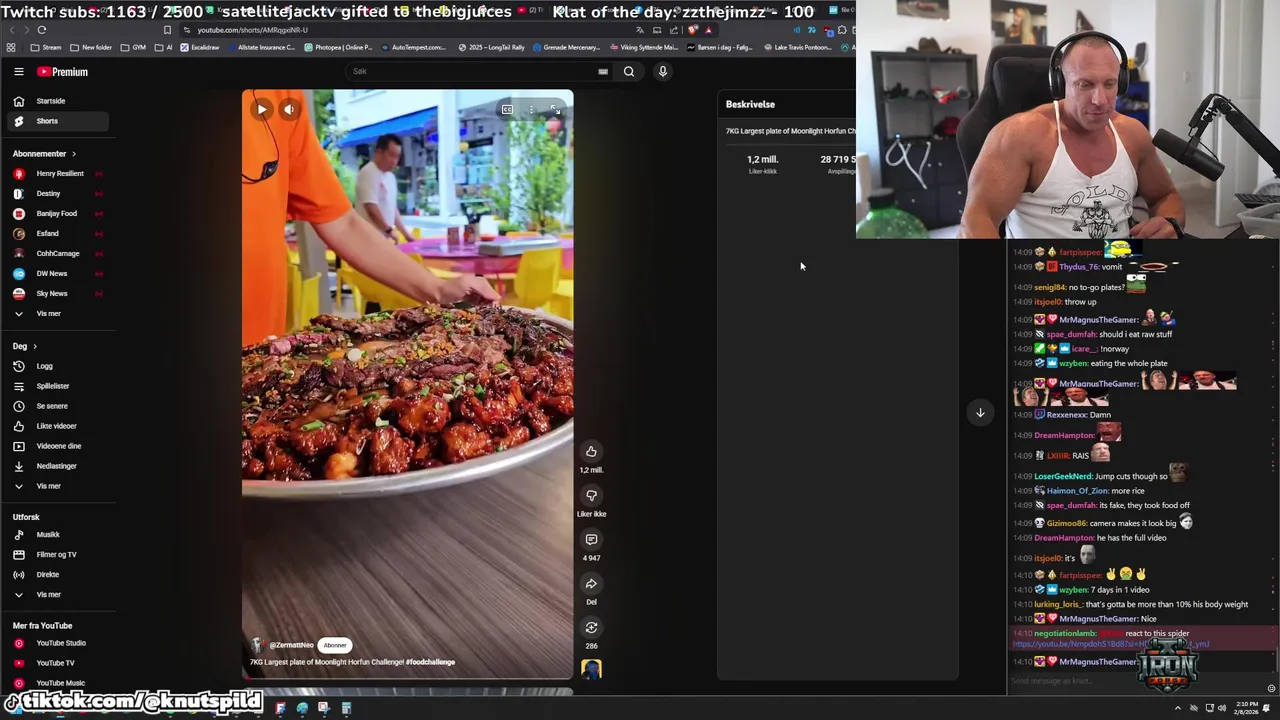Open the Excalidraw bookmark
This screenshot has height=720, width=1280.
pyautogui.click(x=200, y=47)
